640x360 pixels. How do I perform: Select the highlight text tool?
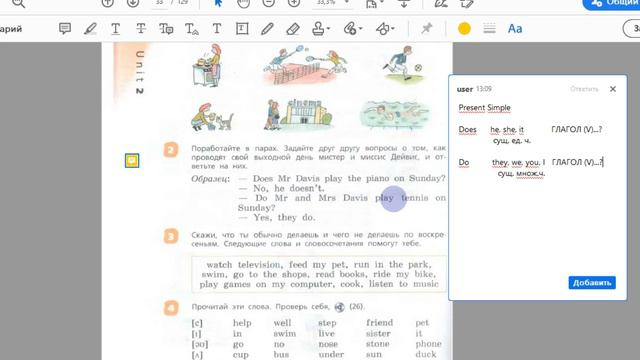point(90,29)
